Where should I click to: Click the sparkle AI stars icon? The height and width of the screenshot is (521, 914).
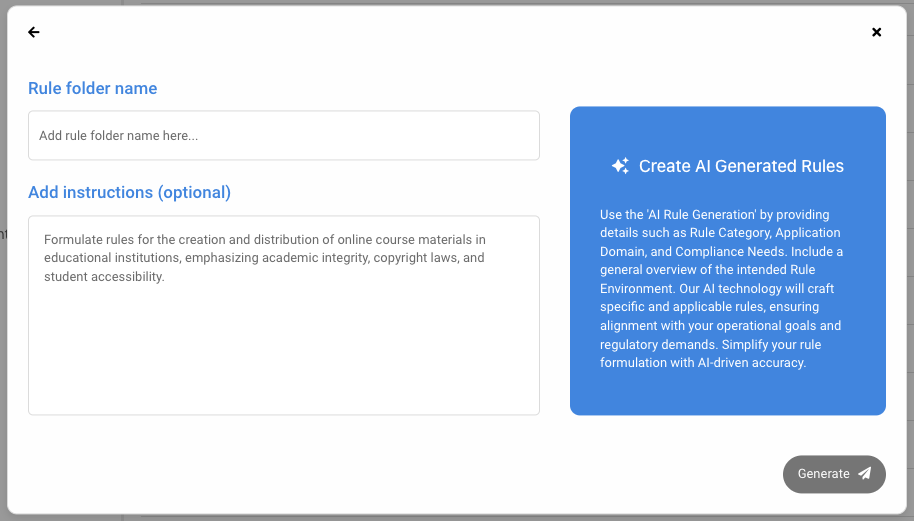(620, 166)
